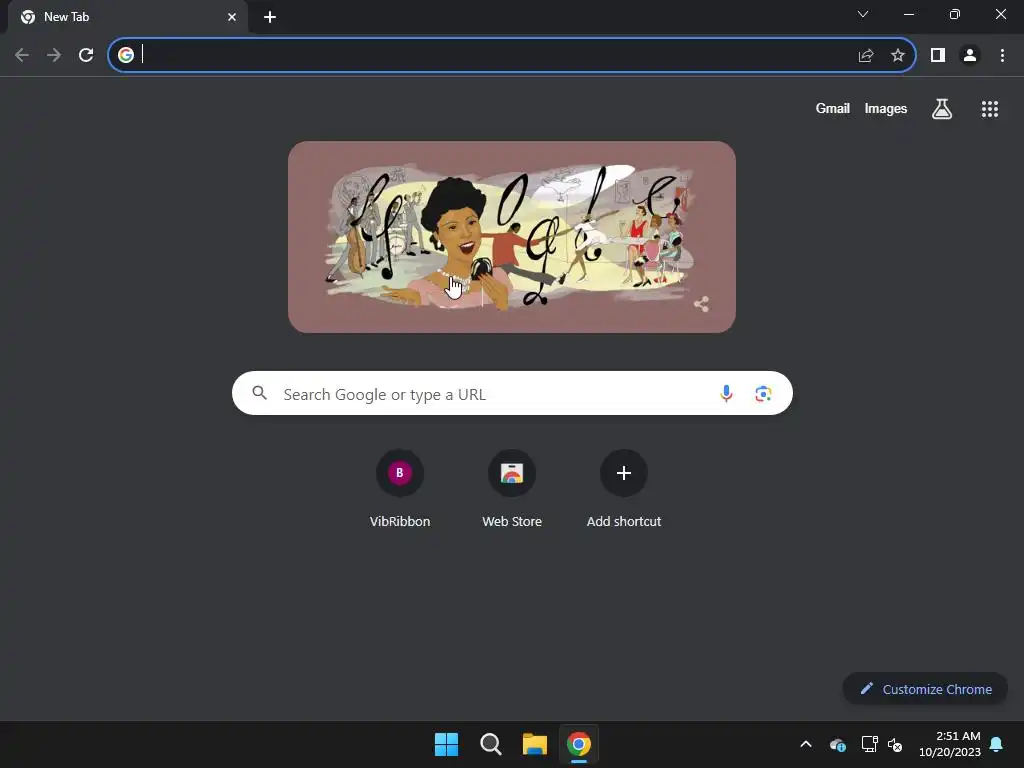
Task: Open the side panel
Action: (x=938, y=56)
